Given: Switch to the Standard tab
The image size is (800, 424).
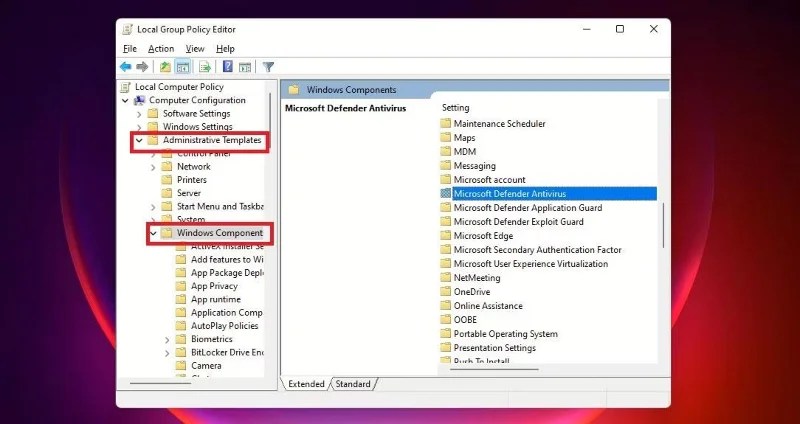Looking at the screenshot, I should coord(353,384).
